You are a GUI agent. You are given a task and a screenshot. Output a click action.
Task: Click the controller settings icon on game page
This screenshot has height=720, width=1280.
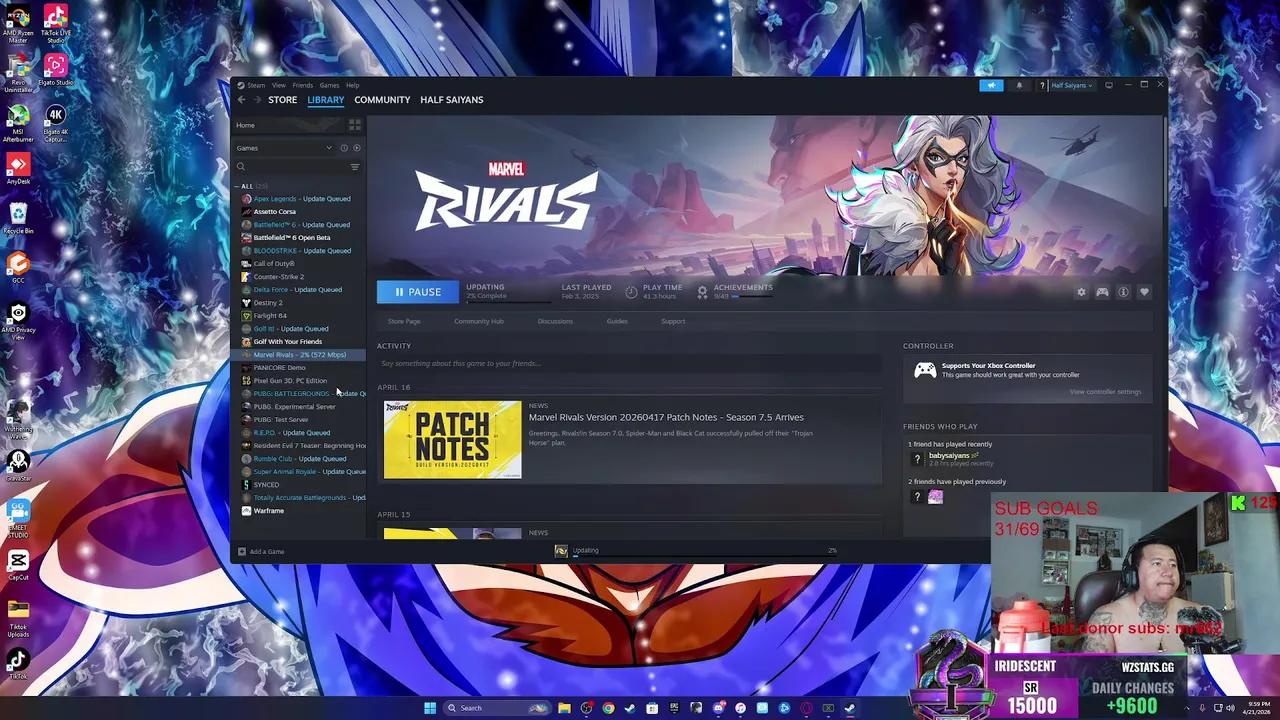tap(1102, 292)
